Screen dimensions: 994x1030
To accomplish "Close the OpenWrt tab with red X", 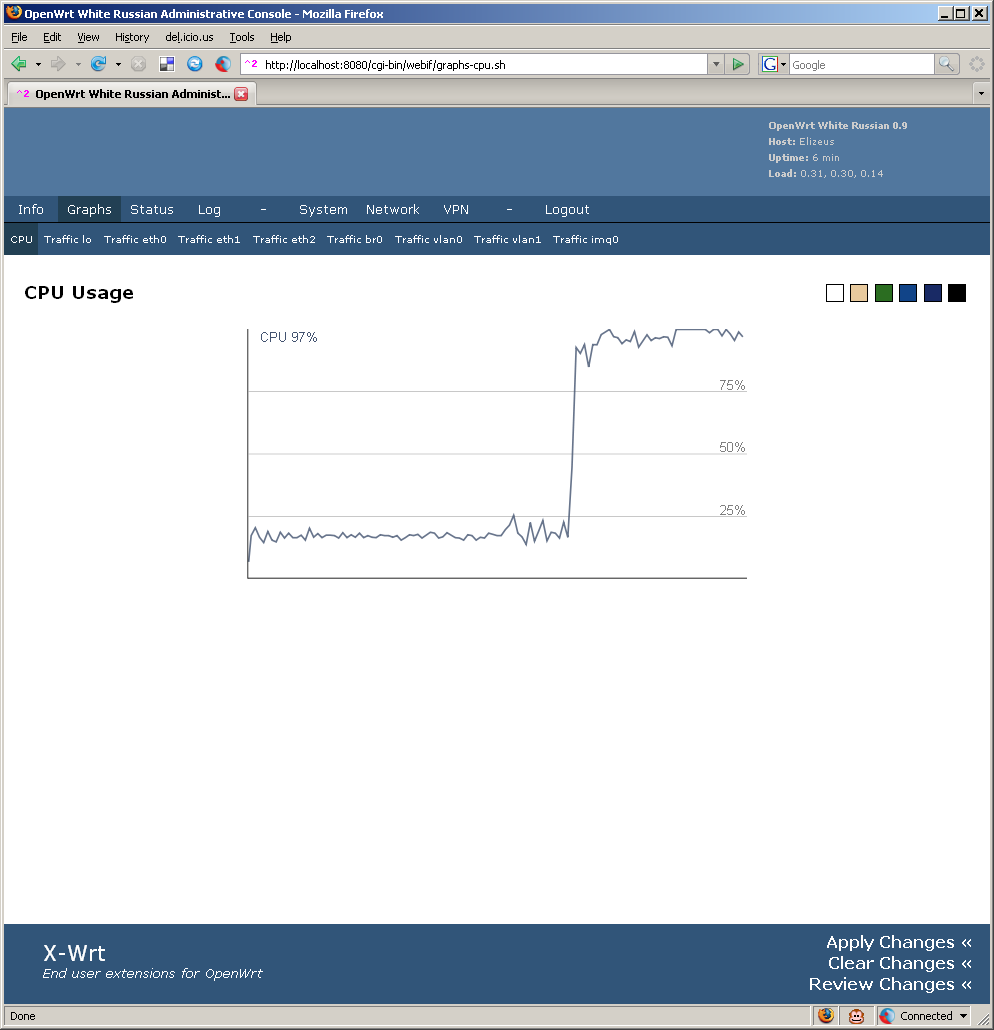I will (242, 94).
